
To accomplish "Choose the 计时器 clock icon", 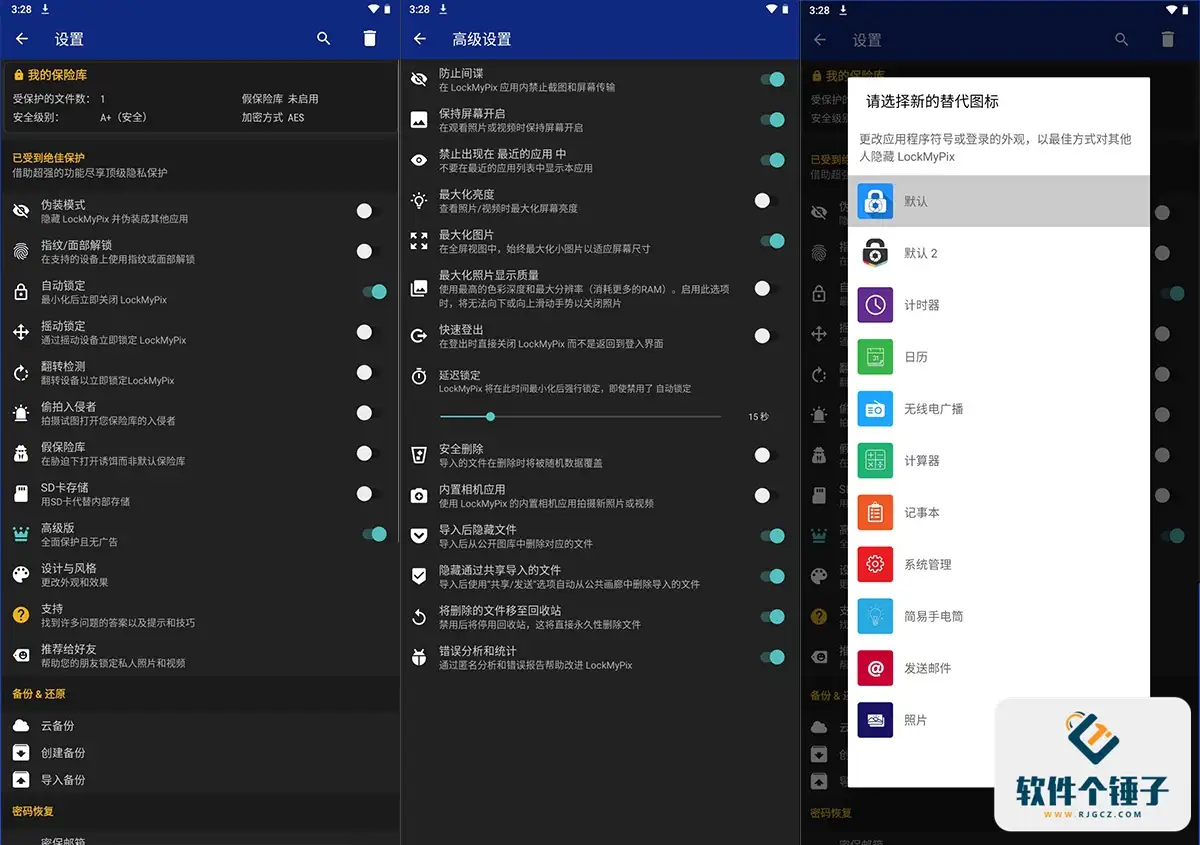I will point(875,305).
